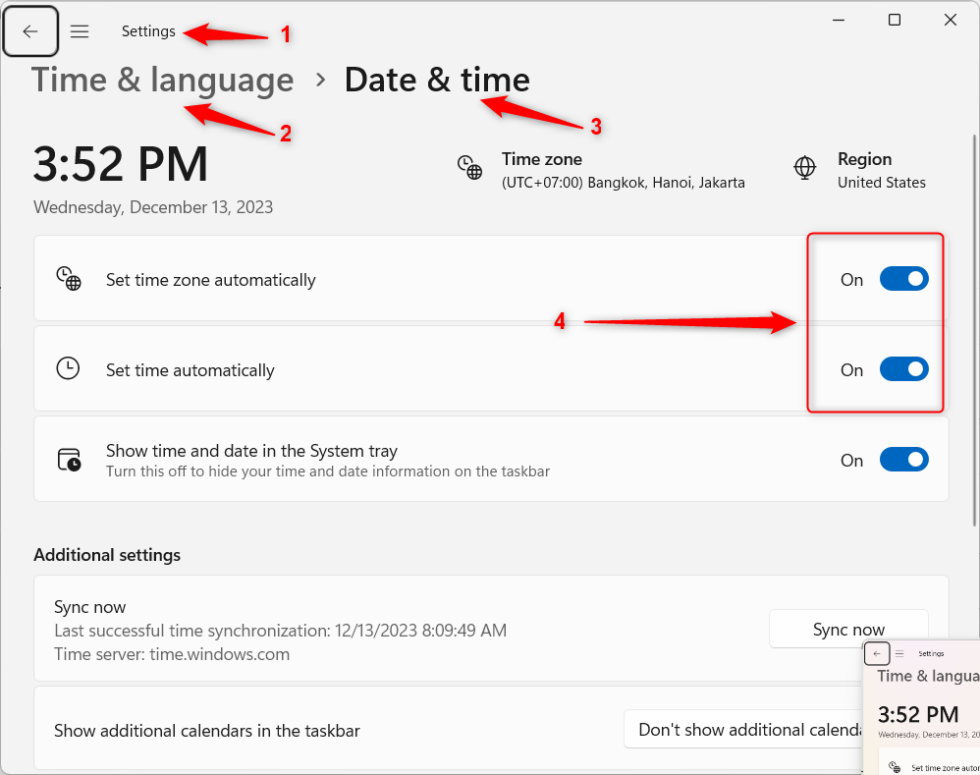Click the icon beside Set time zone automatically

[68, 279]
